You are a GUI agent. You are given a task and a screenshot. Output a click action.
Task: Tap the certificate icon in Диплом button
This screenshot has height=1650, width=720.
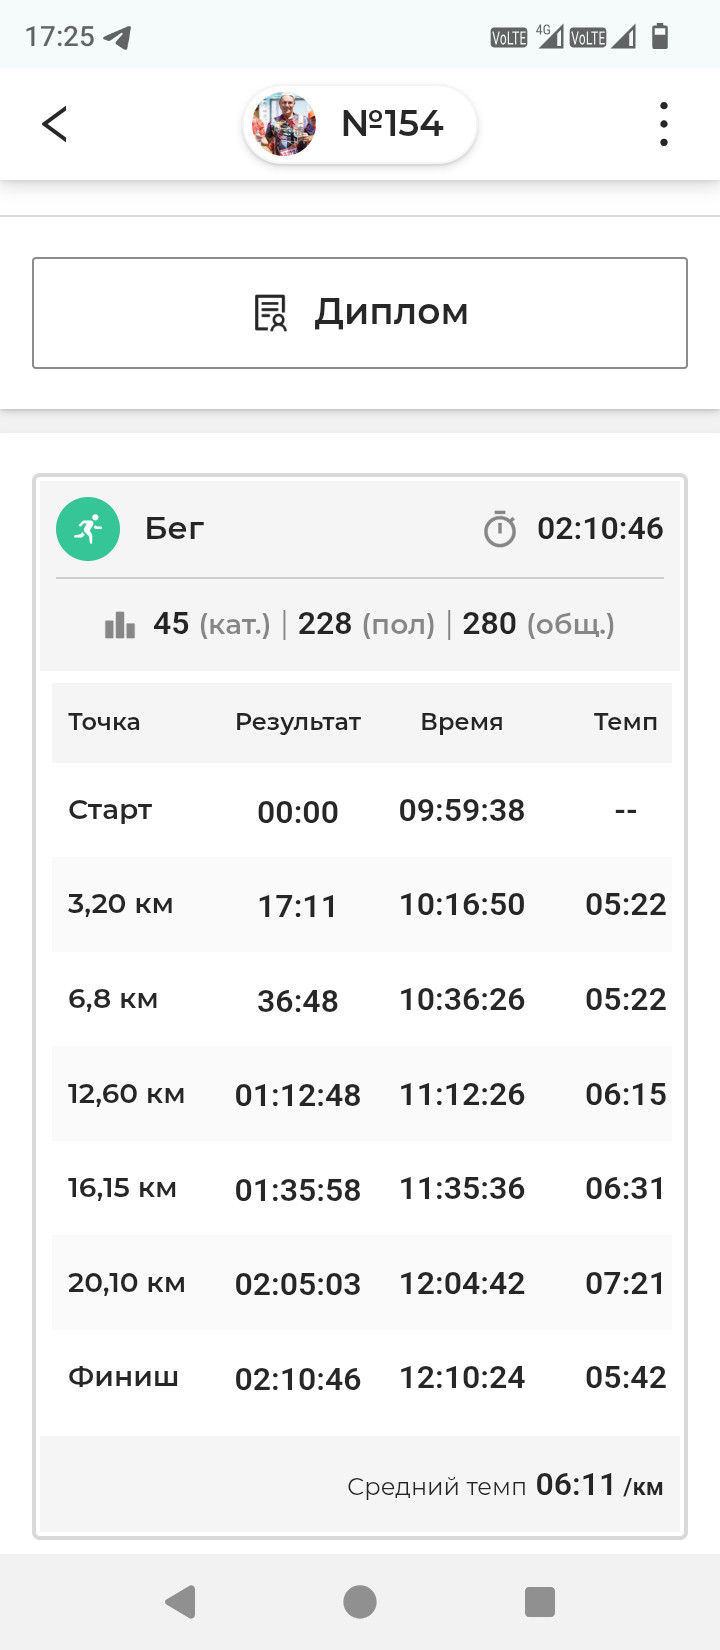tap(270, 313)
